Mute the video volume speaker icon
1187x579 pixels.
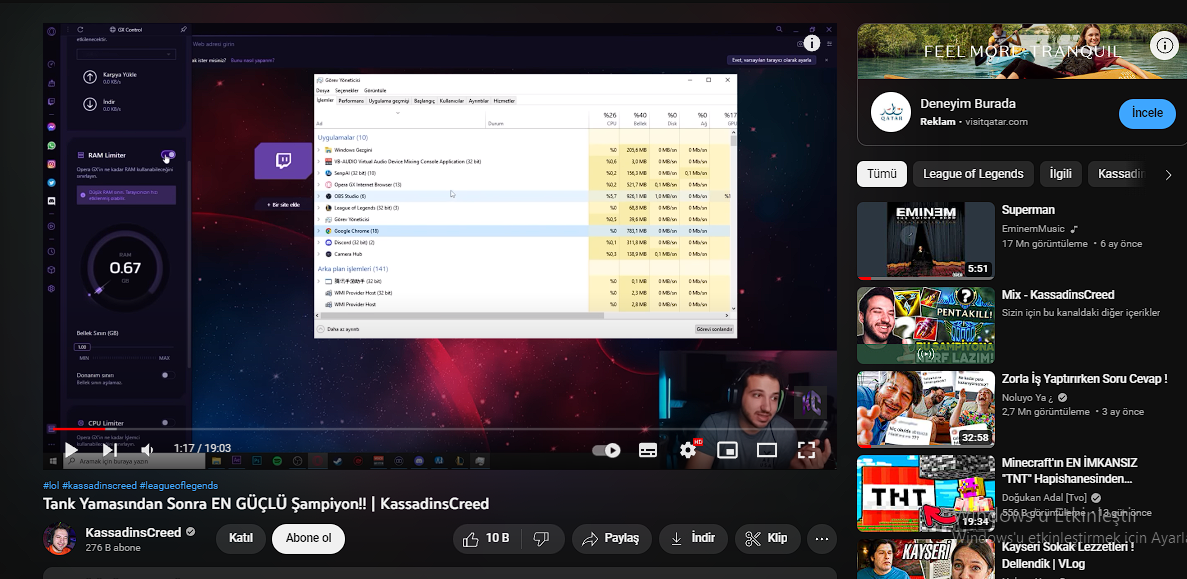[x=148, y=450]
